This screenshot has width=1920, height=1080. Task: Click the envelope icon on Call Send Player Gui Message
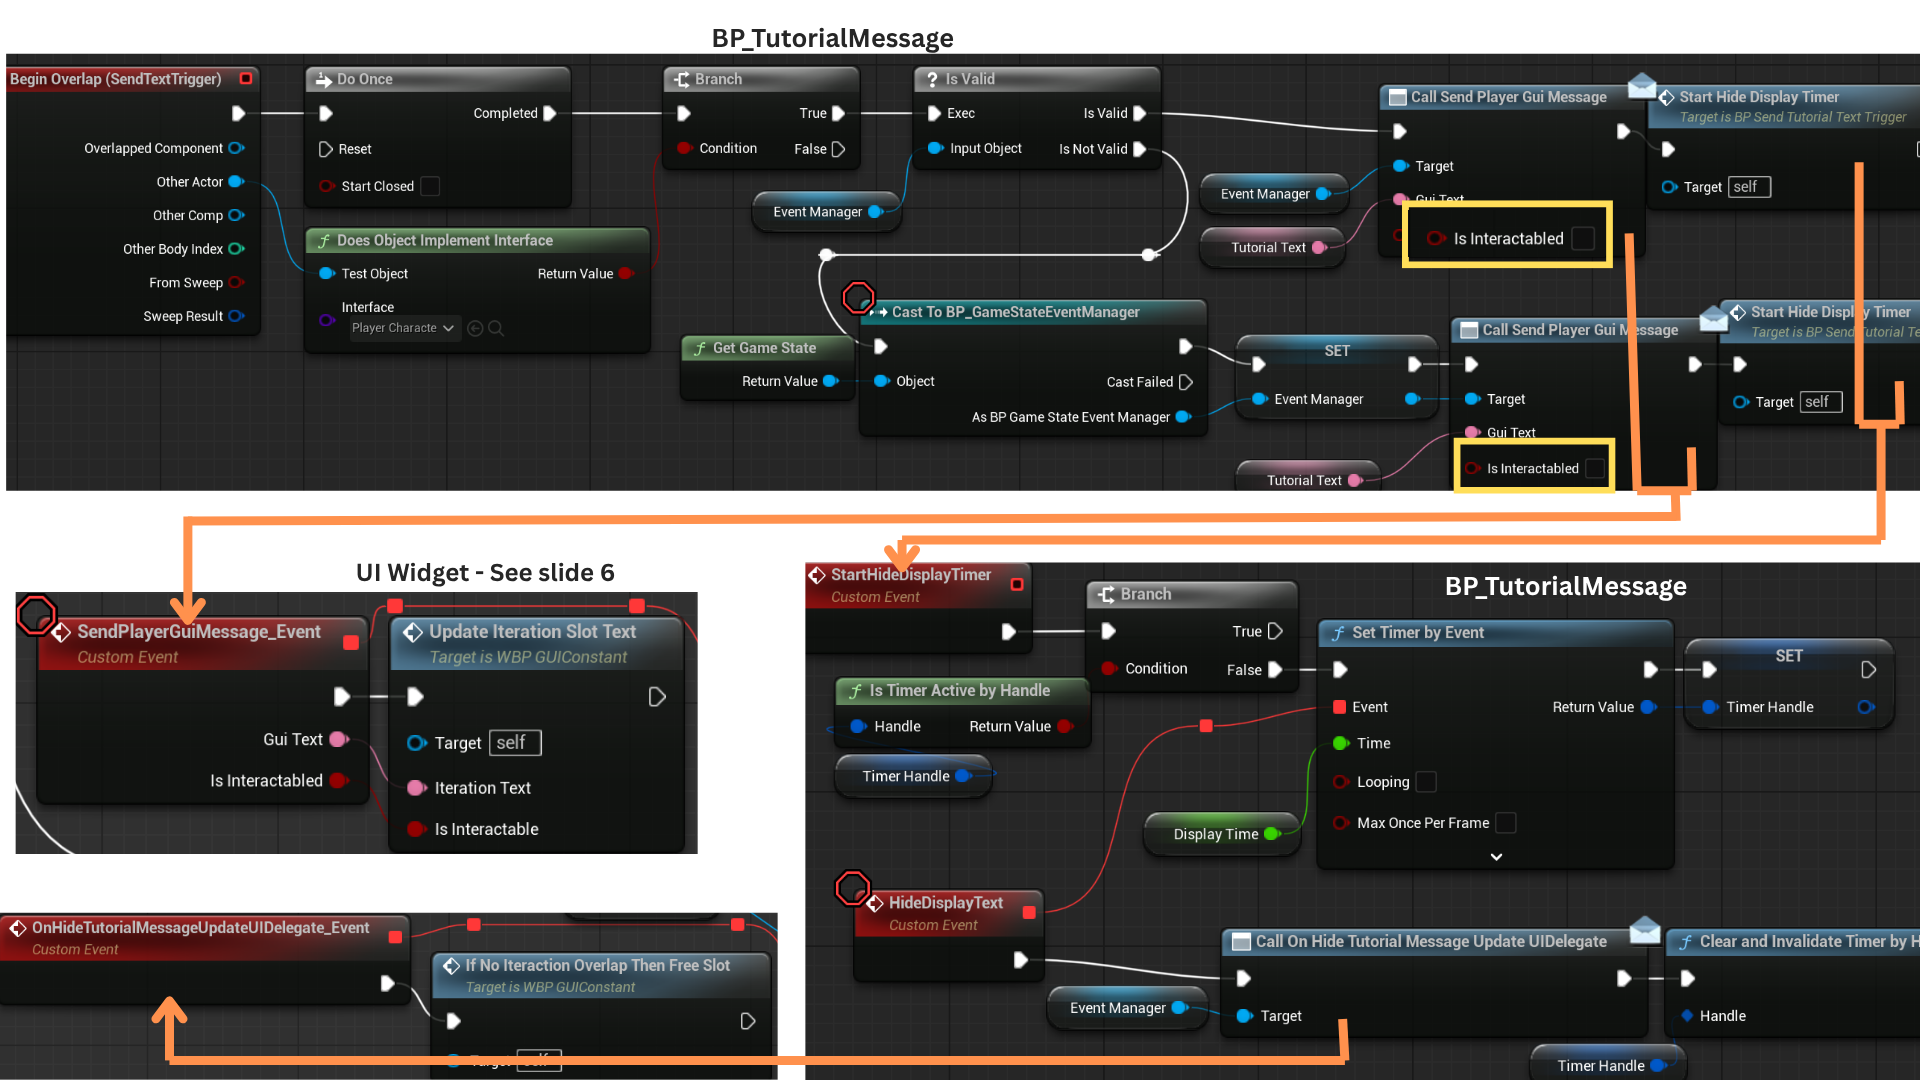pyautogui.click(x=1641, y=86)
